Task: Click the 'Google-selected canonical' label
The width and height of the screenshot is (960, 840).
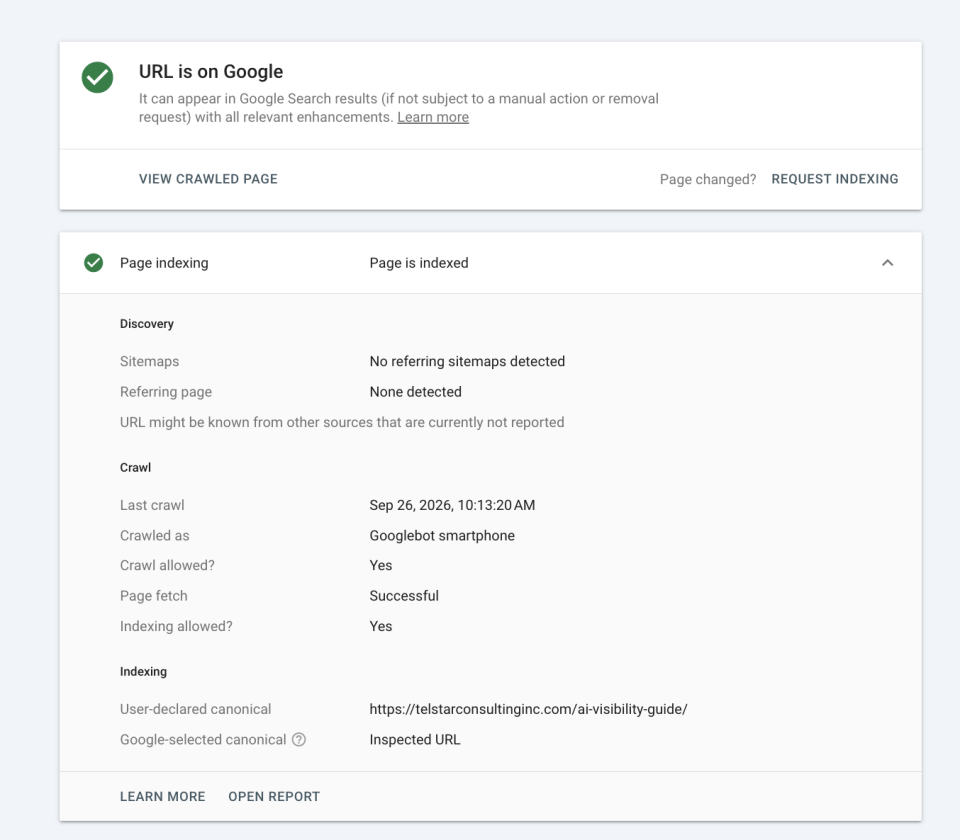Action: coord(203,740)
